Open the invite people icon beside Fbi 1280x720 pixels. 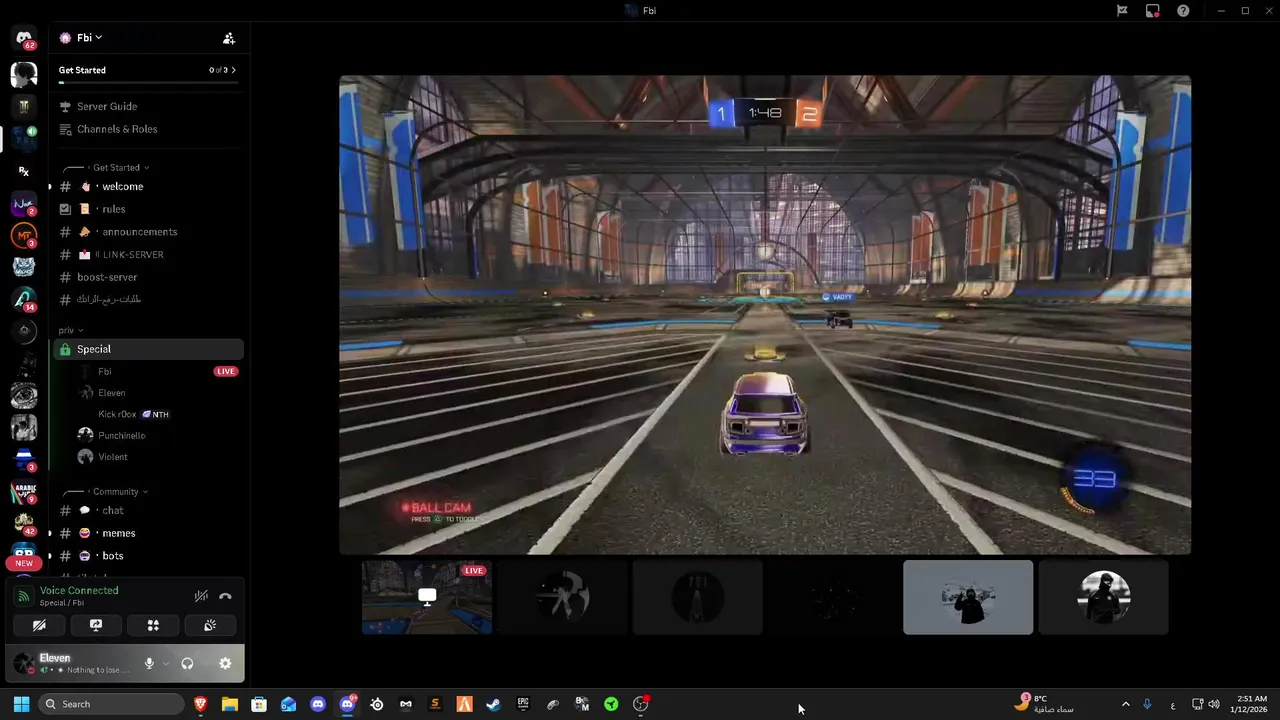pos(229,38)
